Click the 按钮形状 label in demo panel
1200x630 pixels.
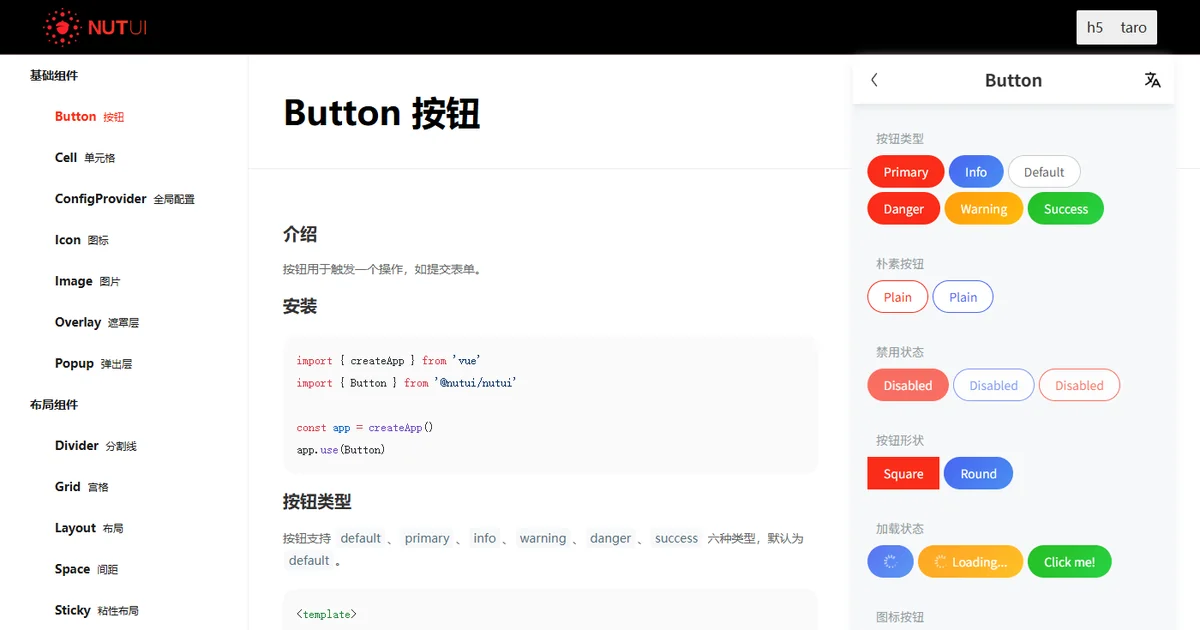[x=900, y=440]
